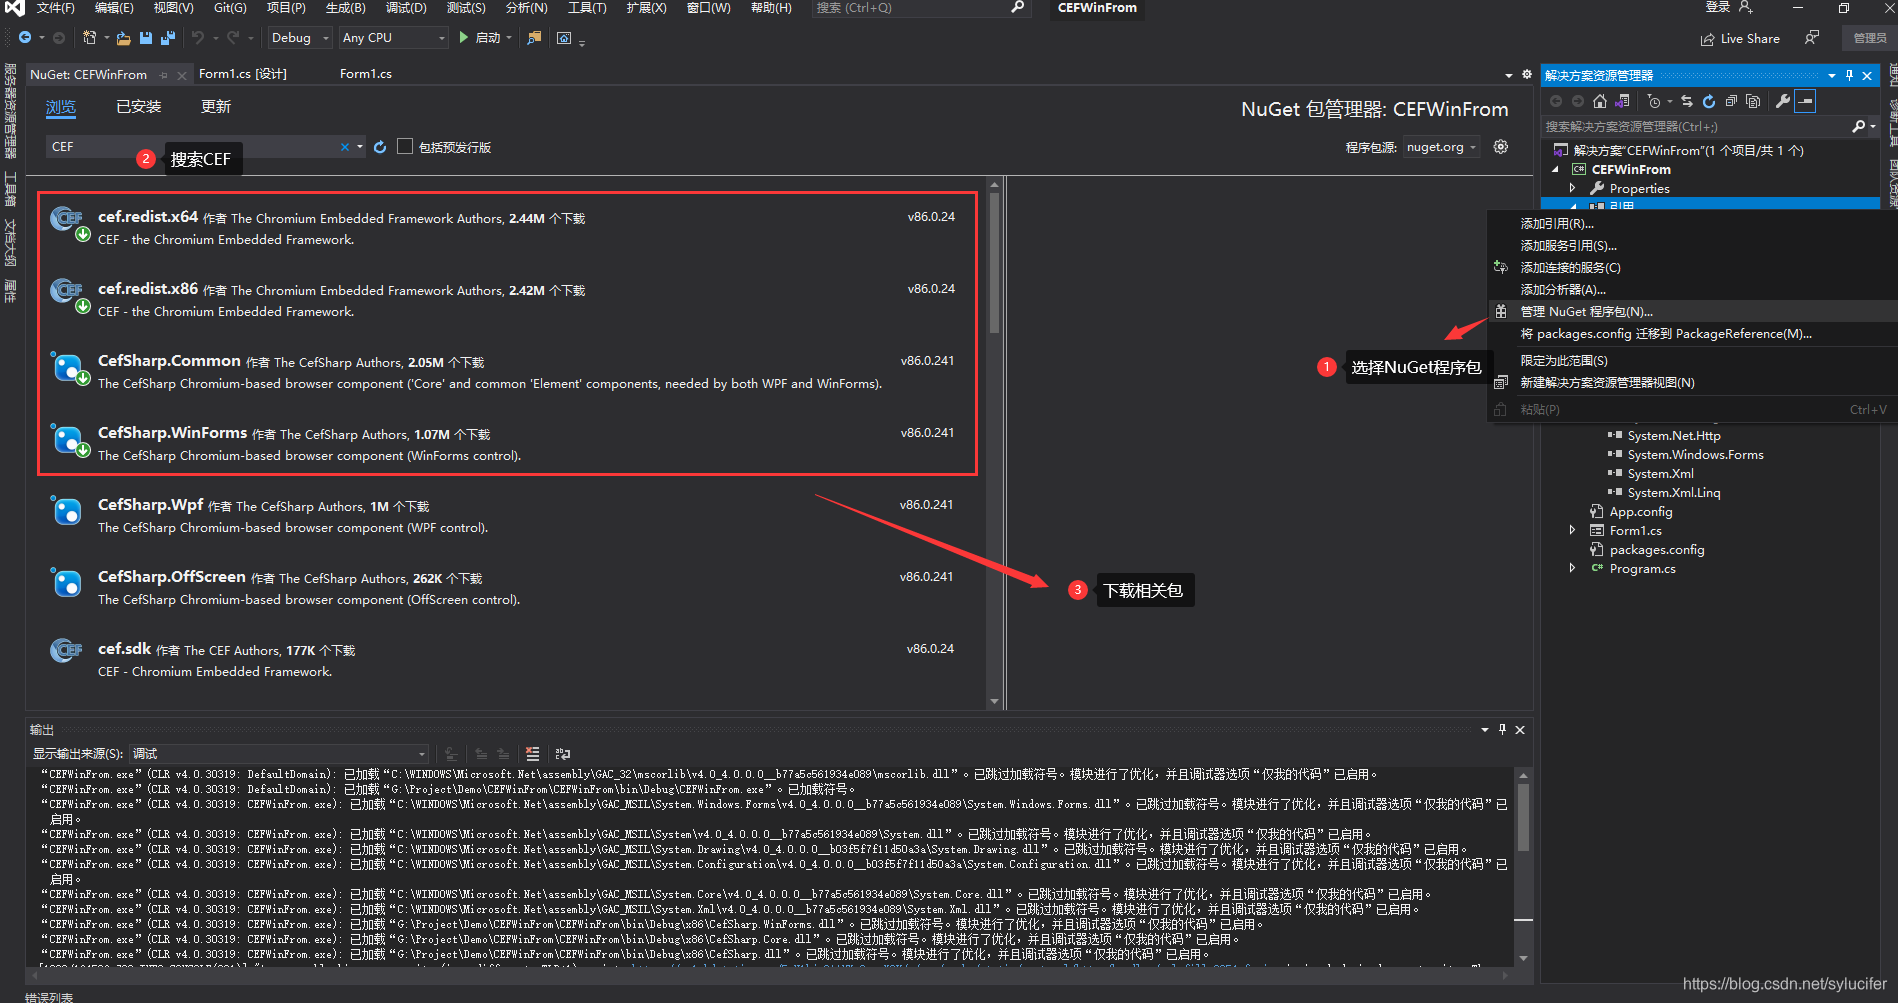Open properties wrench in Solution Explorer
Viewport: 1898px width, 1003px height.
tap(1783, 101)
